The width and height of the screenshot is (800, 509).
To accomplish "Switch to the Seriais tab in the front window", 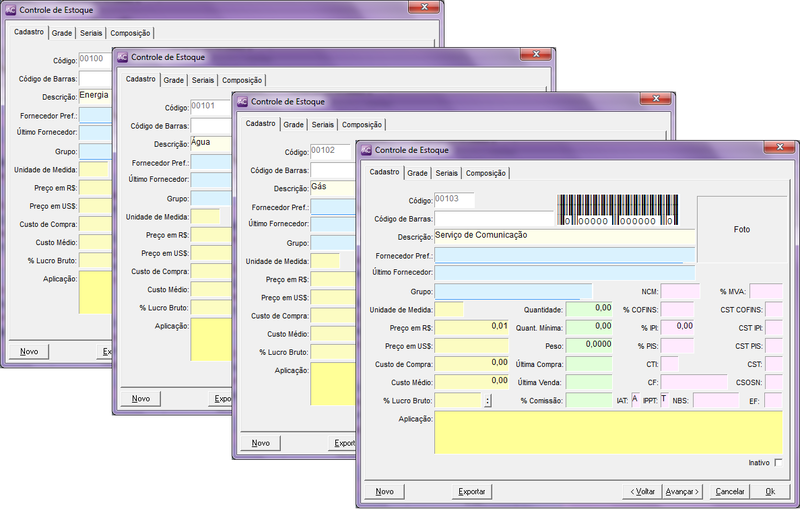I will click(447, 173).
